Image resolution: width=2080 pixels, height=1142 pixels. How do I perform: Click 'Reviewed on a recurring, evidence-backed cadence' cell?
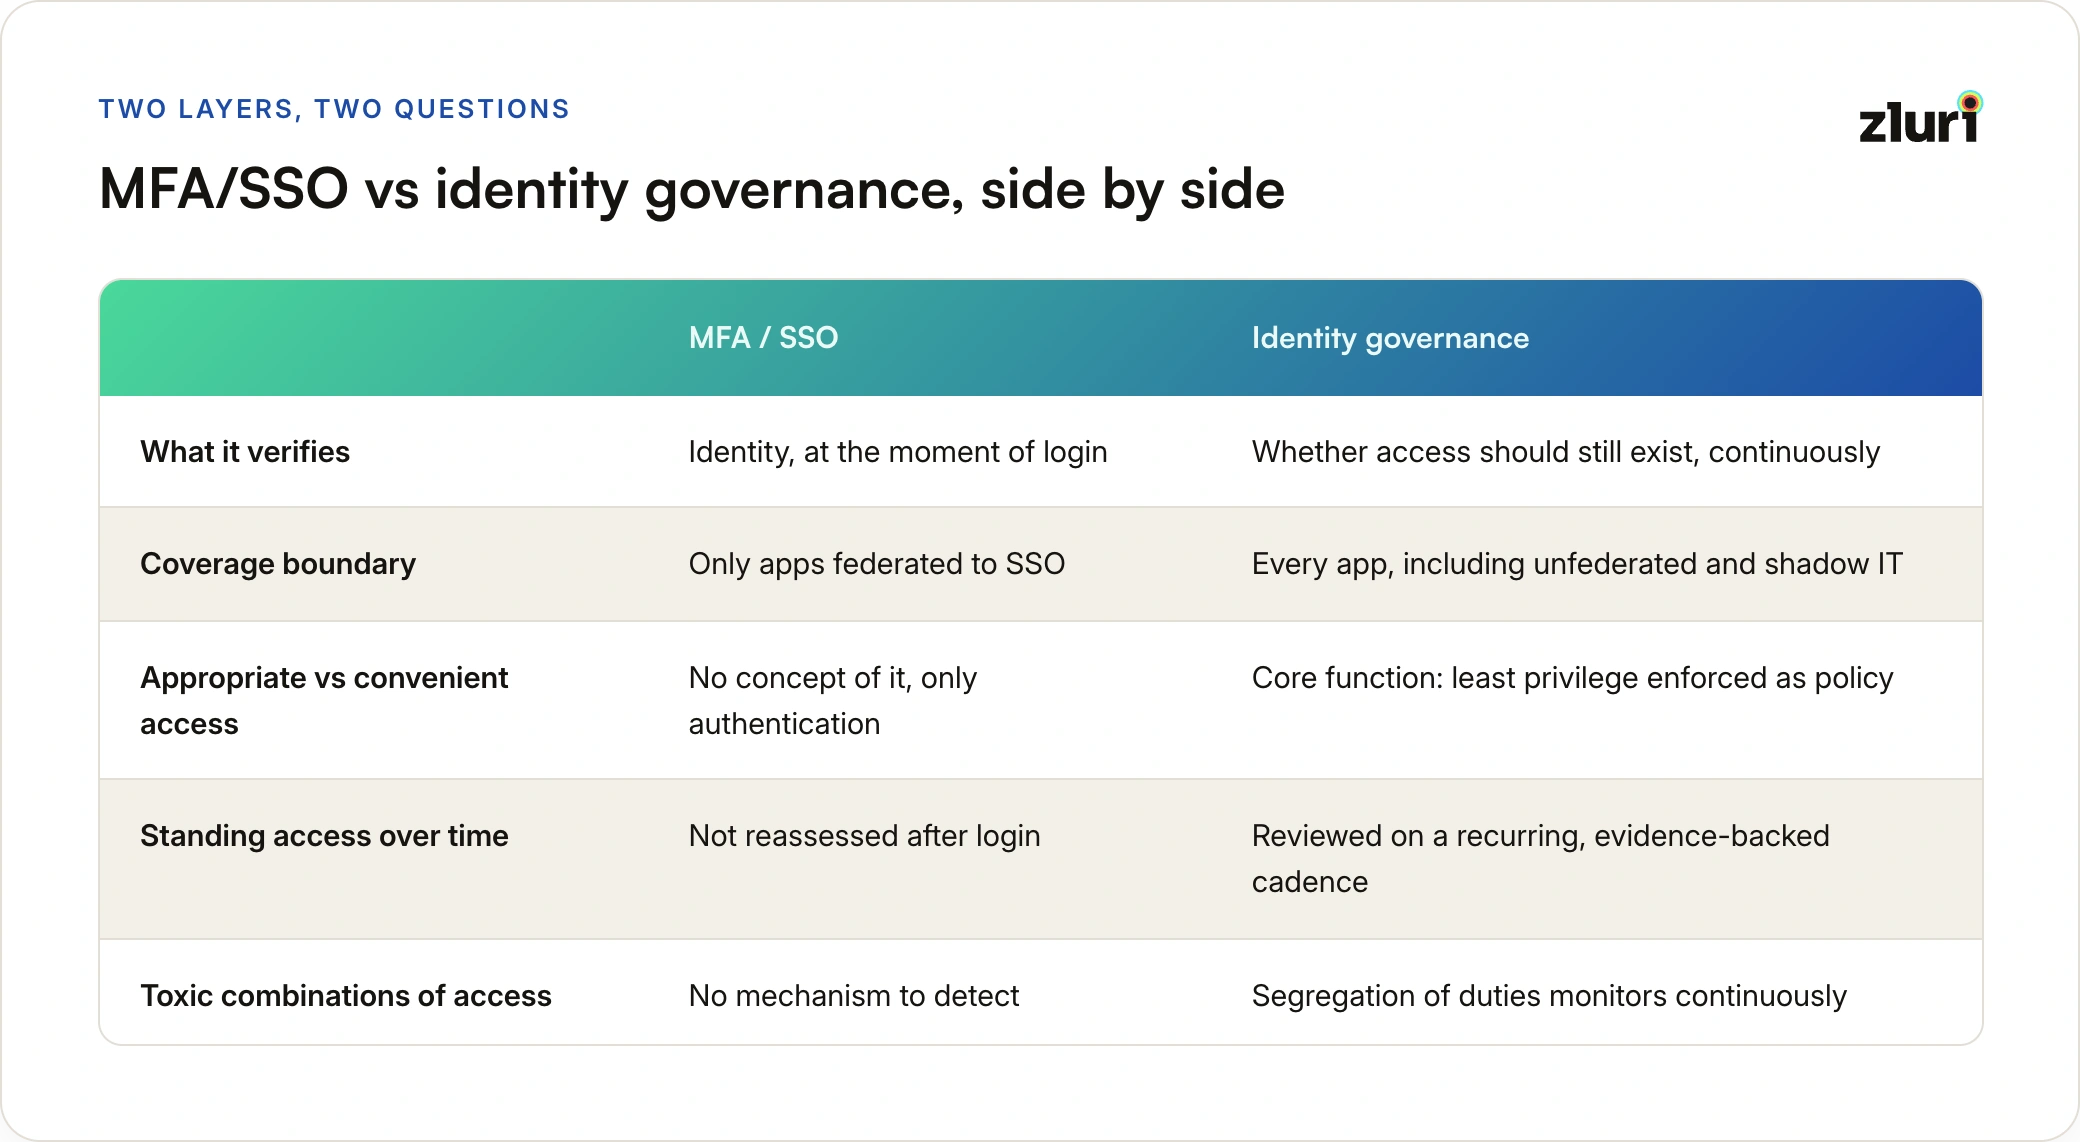pyautogui.click(x=1541, y=858)
